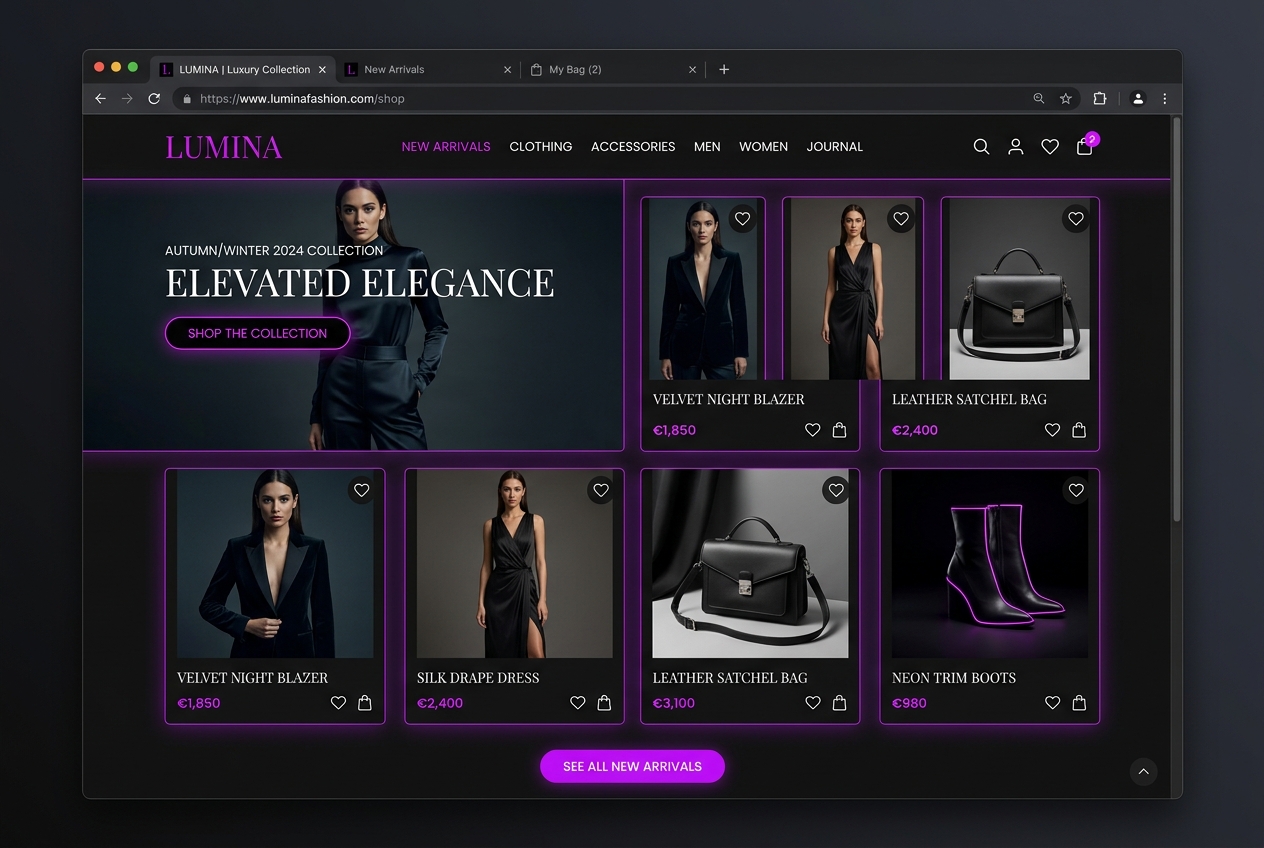The image size is (1264, 848).
Task: Add Neon Trim Boots to bag via bag icon
Action: (1079, 703)
